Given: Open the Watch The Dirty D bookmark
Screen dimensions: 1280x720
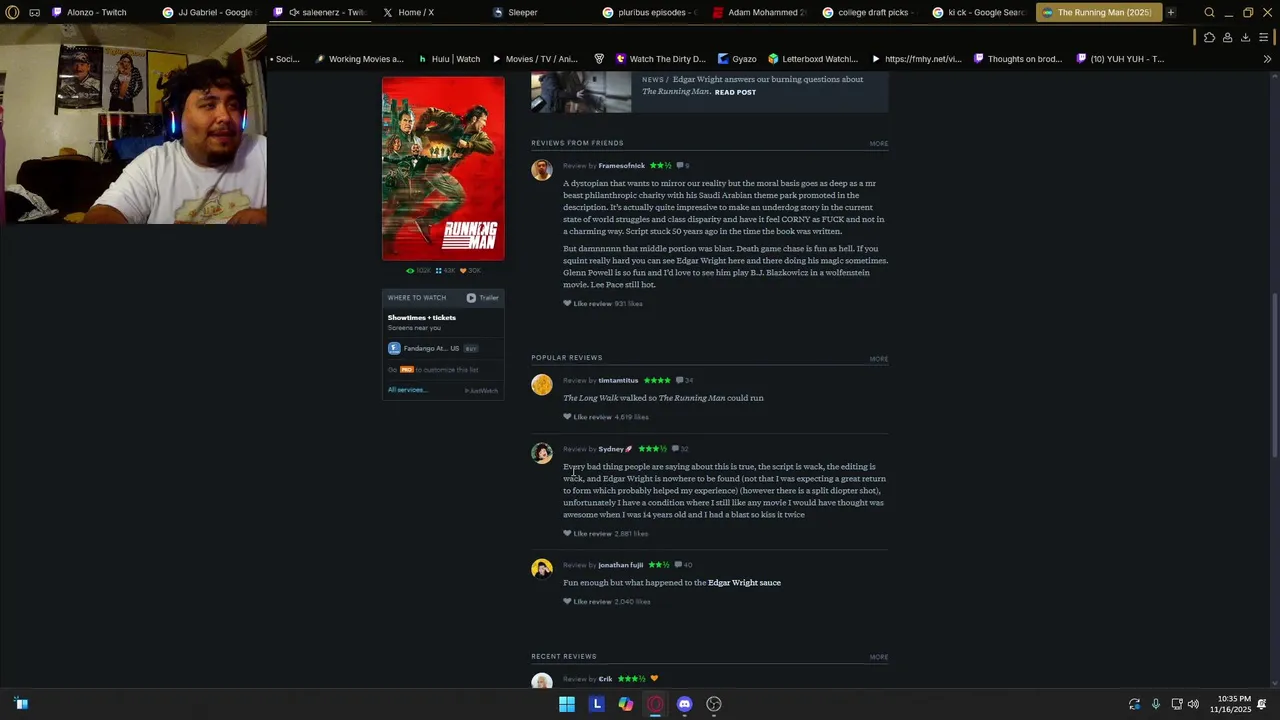Looking at the screenshot, I should tap(660, 59).
